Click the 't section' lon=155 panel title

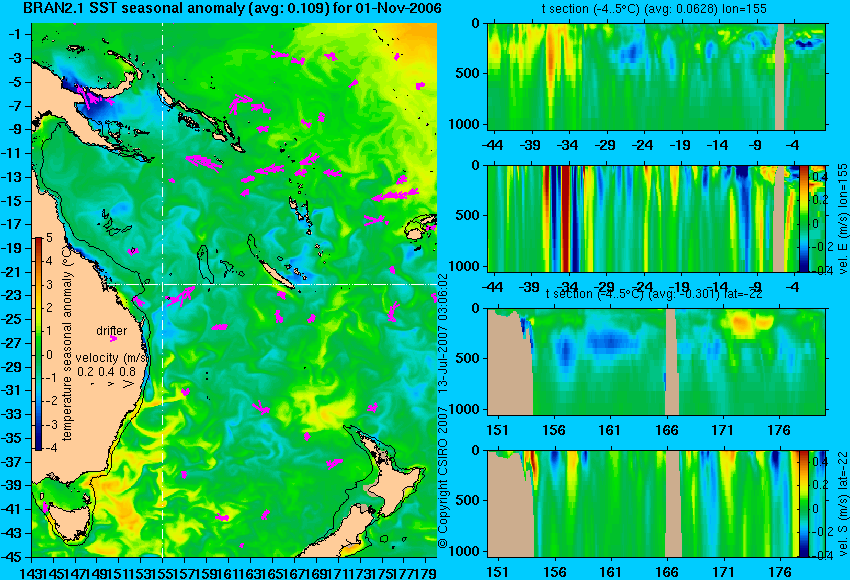click(x=654, y=9)
